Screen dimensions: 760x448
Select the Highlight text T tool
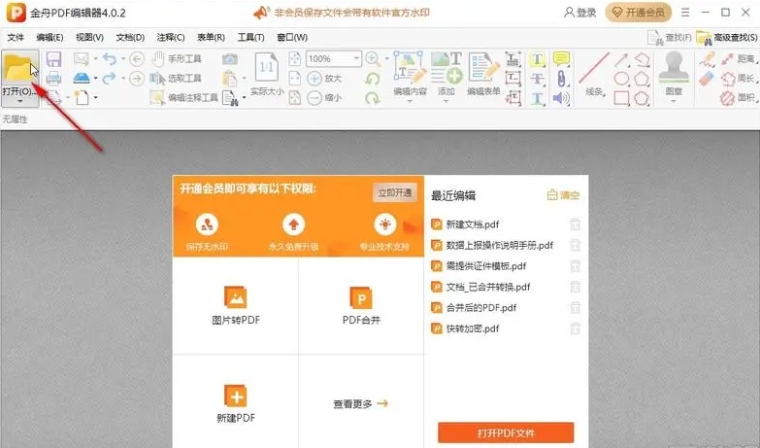pyautogui.click(x=537, y=59)
